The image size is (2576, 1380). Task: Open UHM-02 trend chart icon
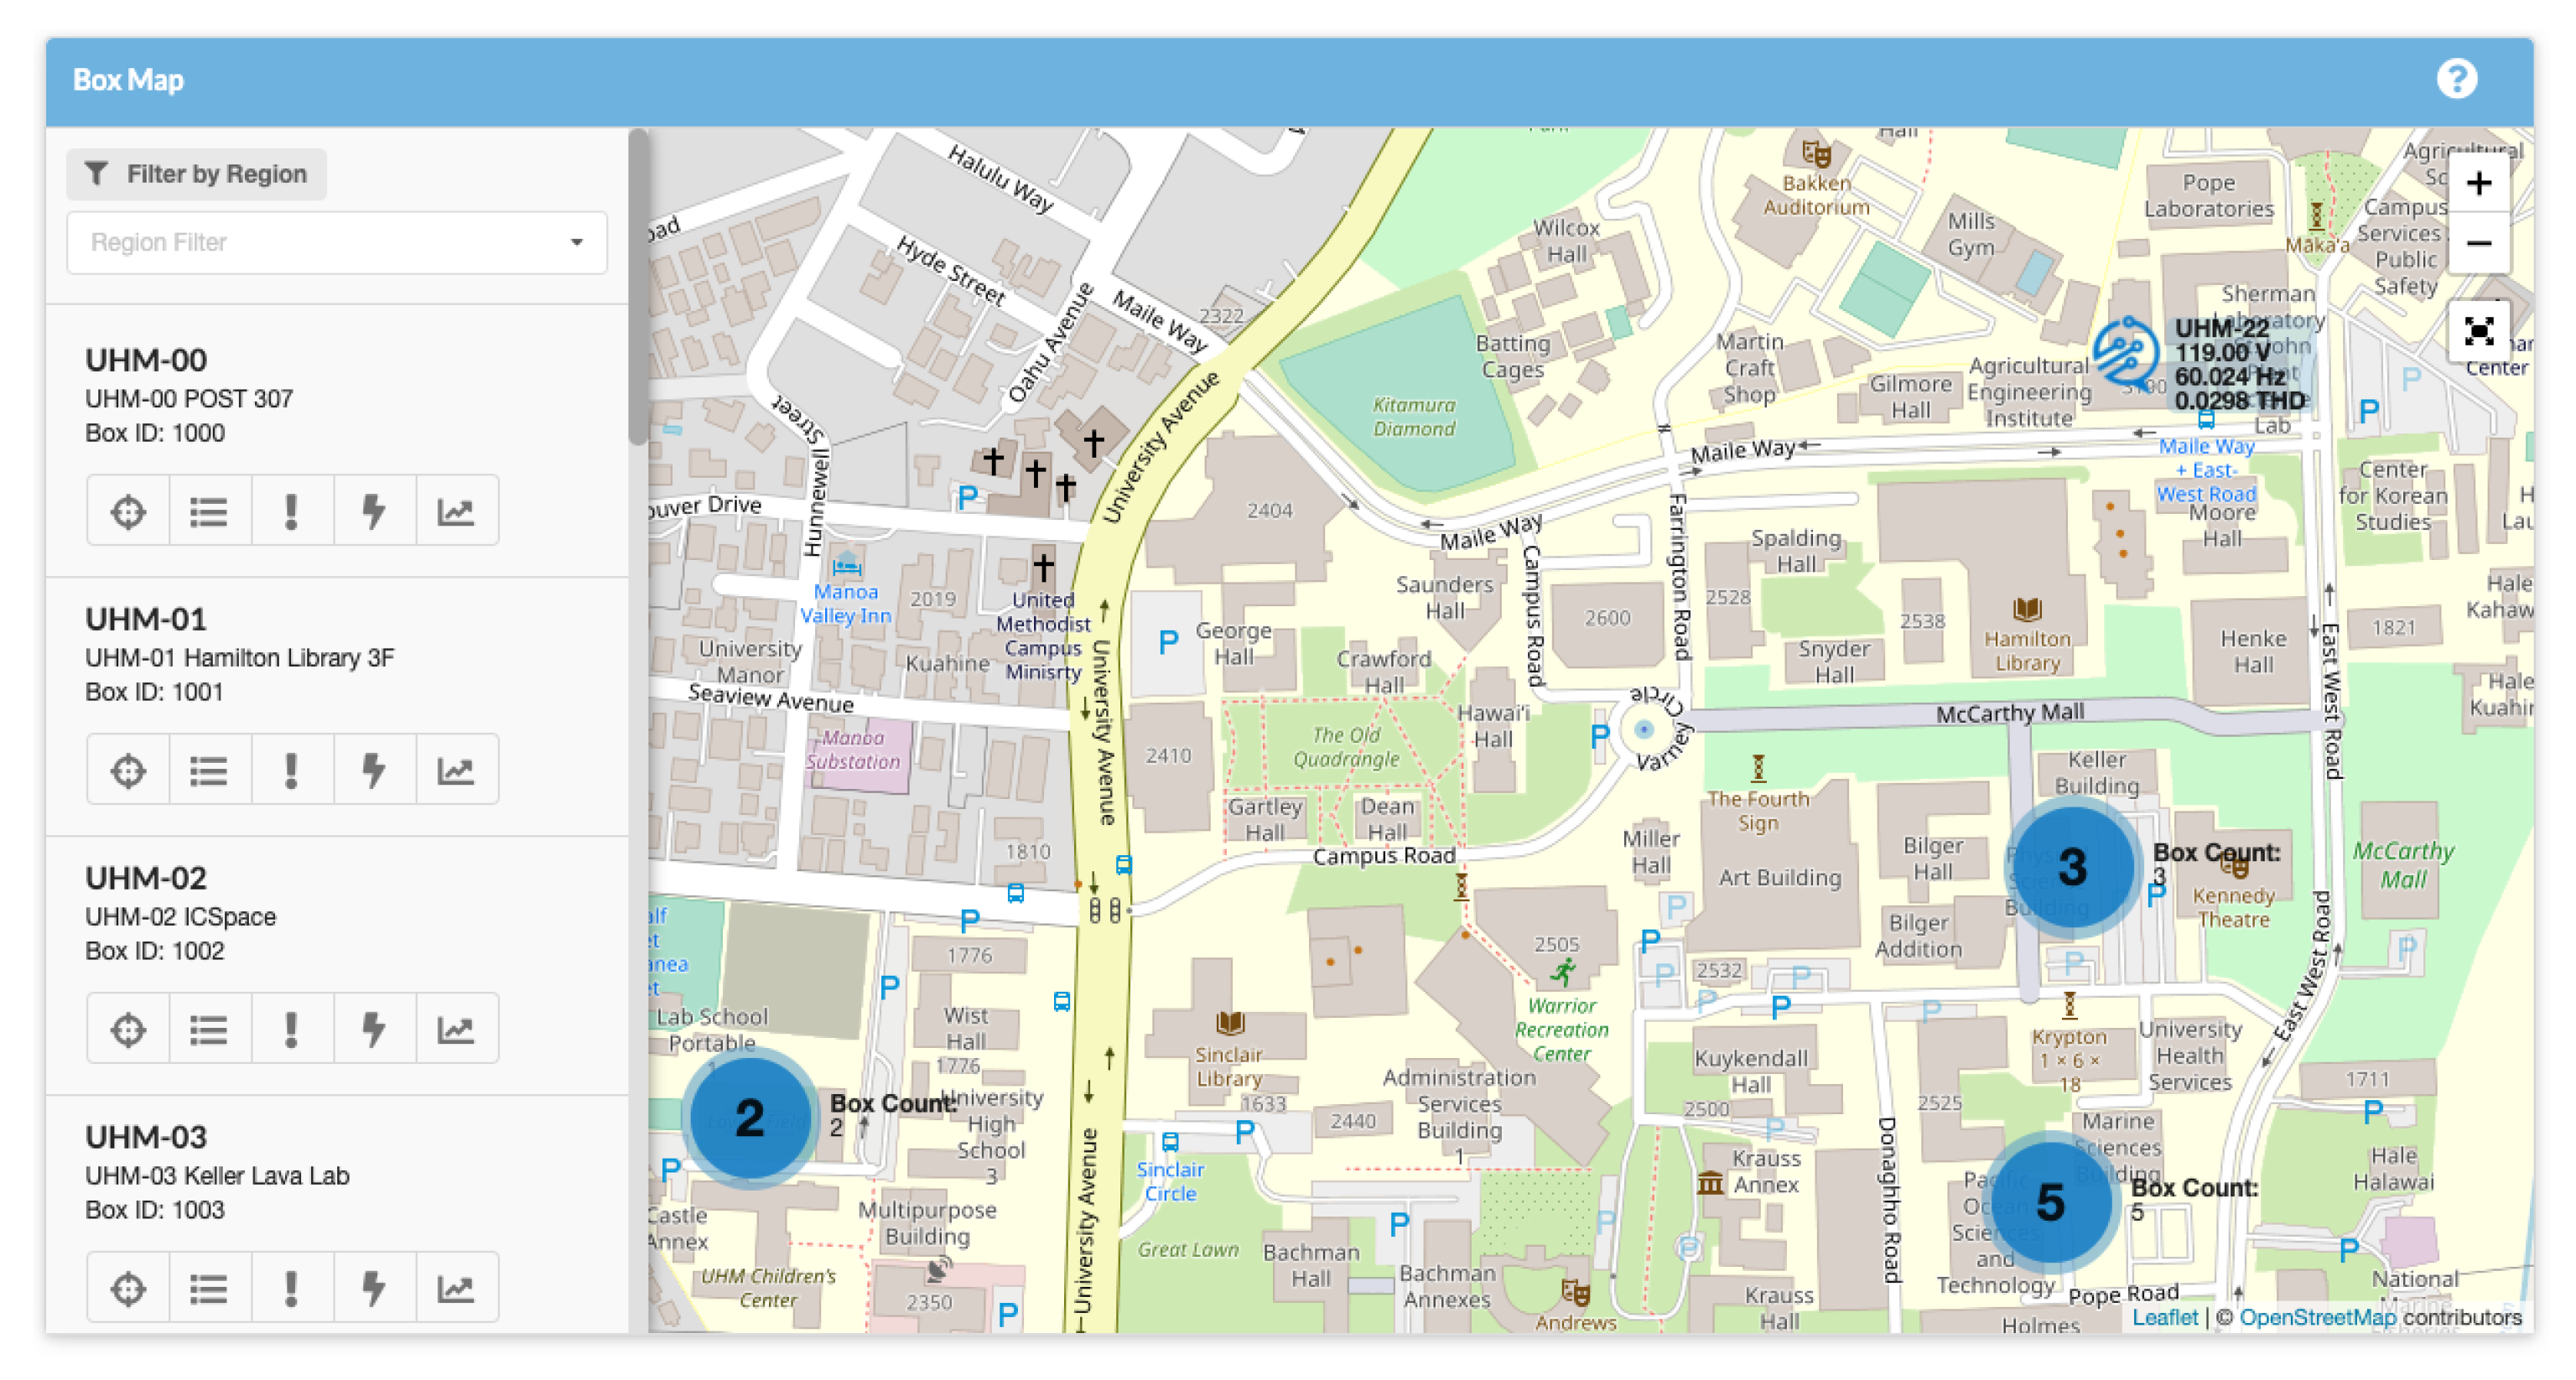(x=455, y=1029)
